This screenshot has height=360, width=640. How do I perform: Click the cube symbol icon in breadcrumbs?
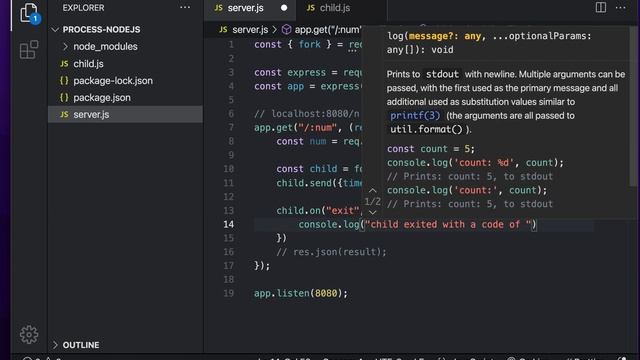pos(287,30)
